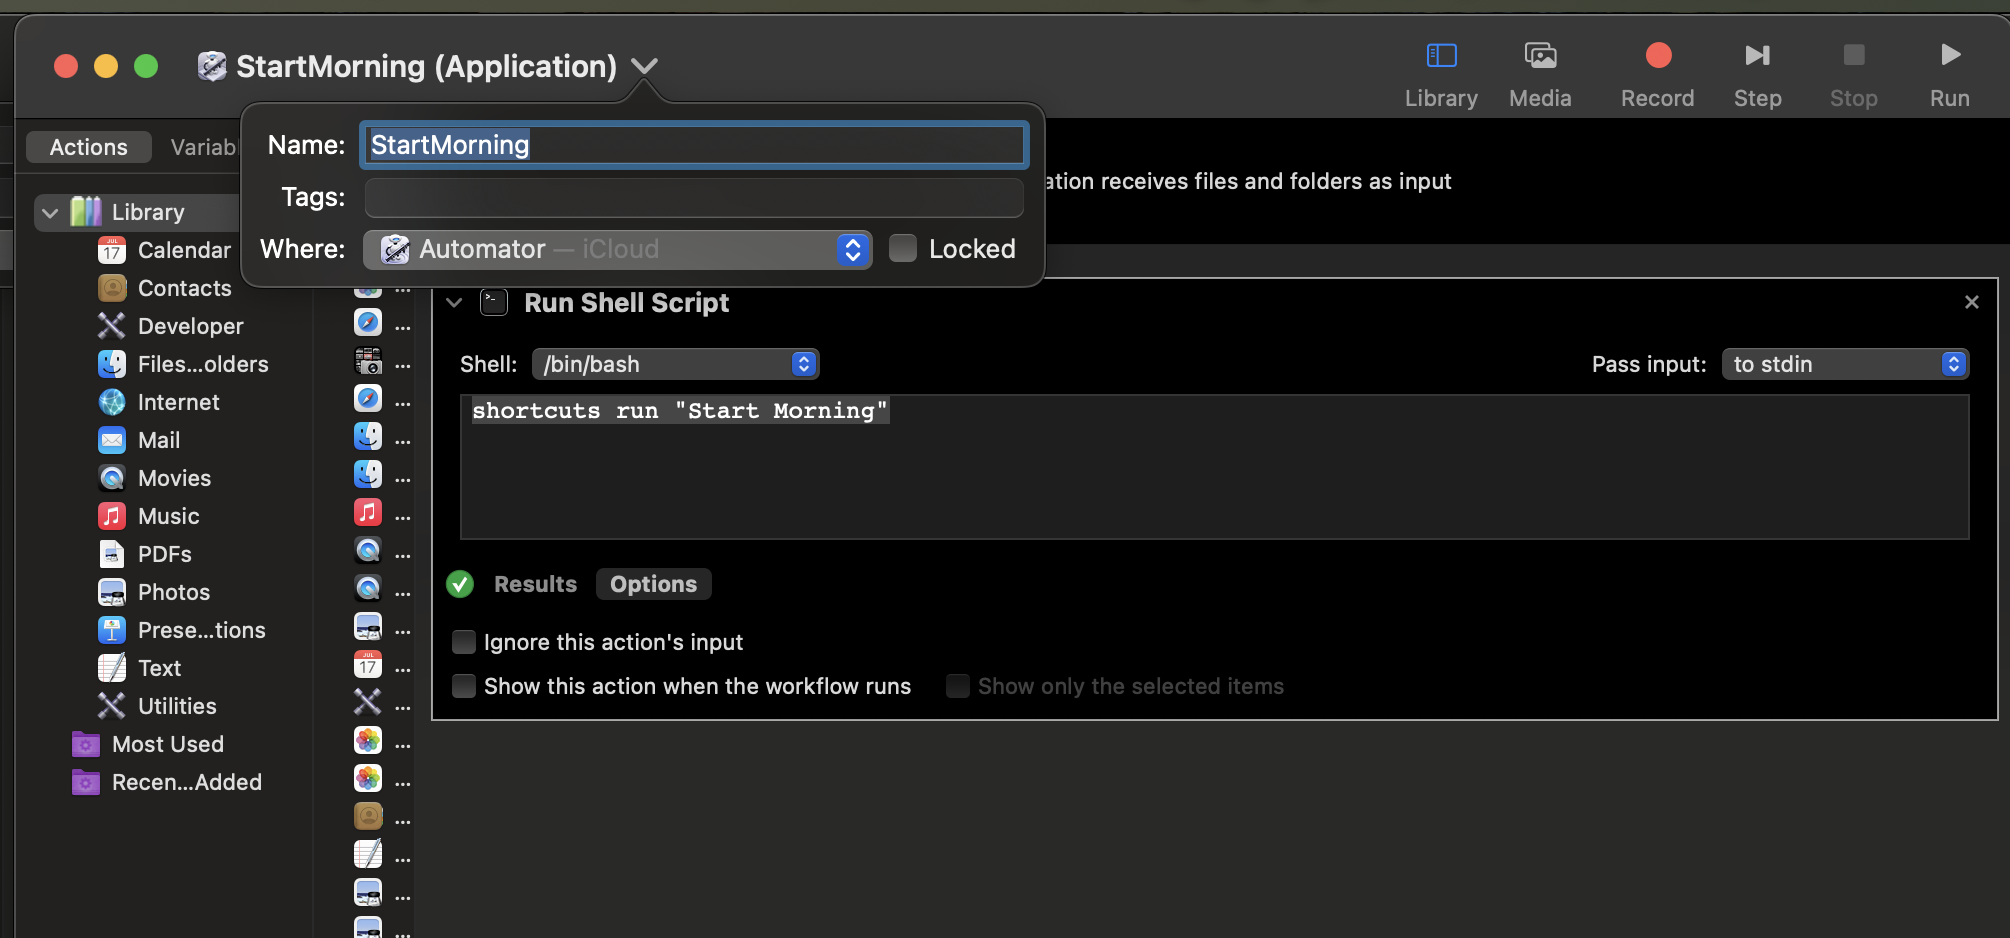Toggle the Library panel toolbar icon
The image size is (2010, 938).
pyautogui.click(x=1441, y=56)
